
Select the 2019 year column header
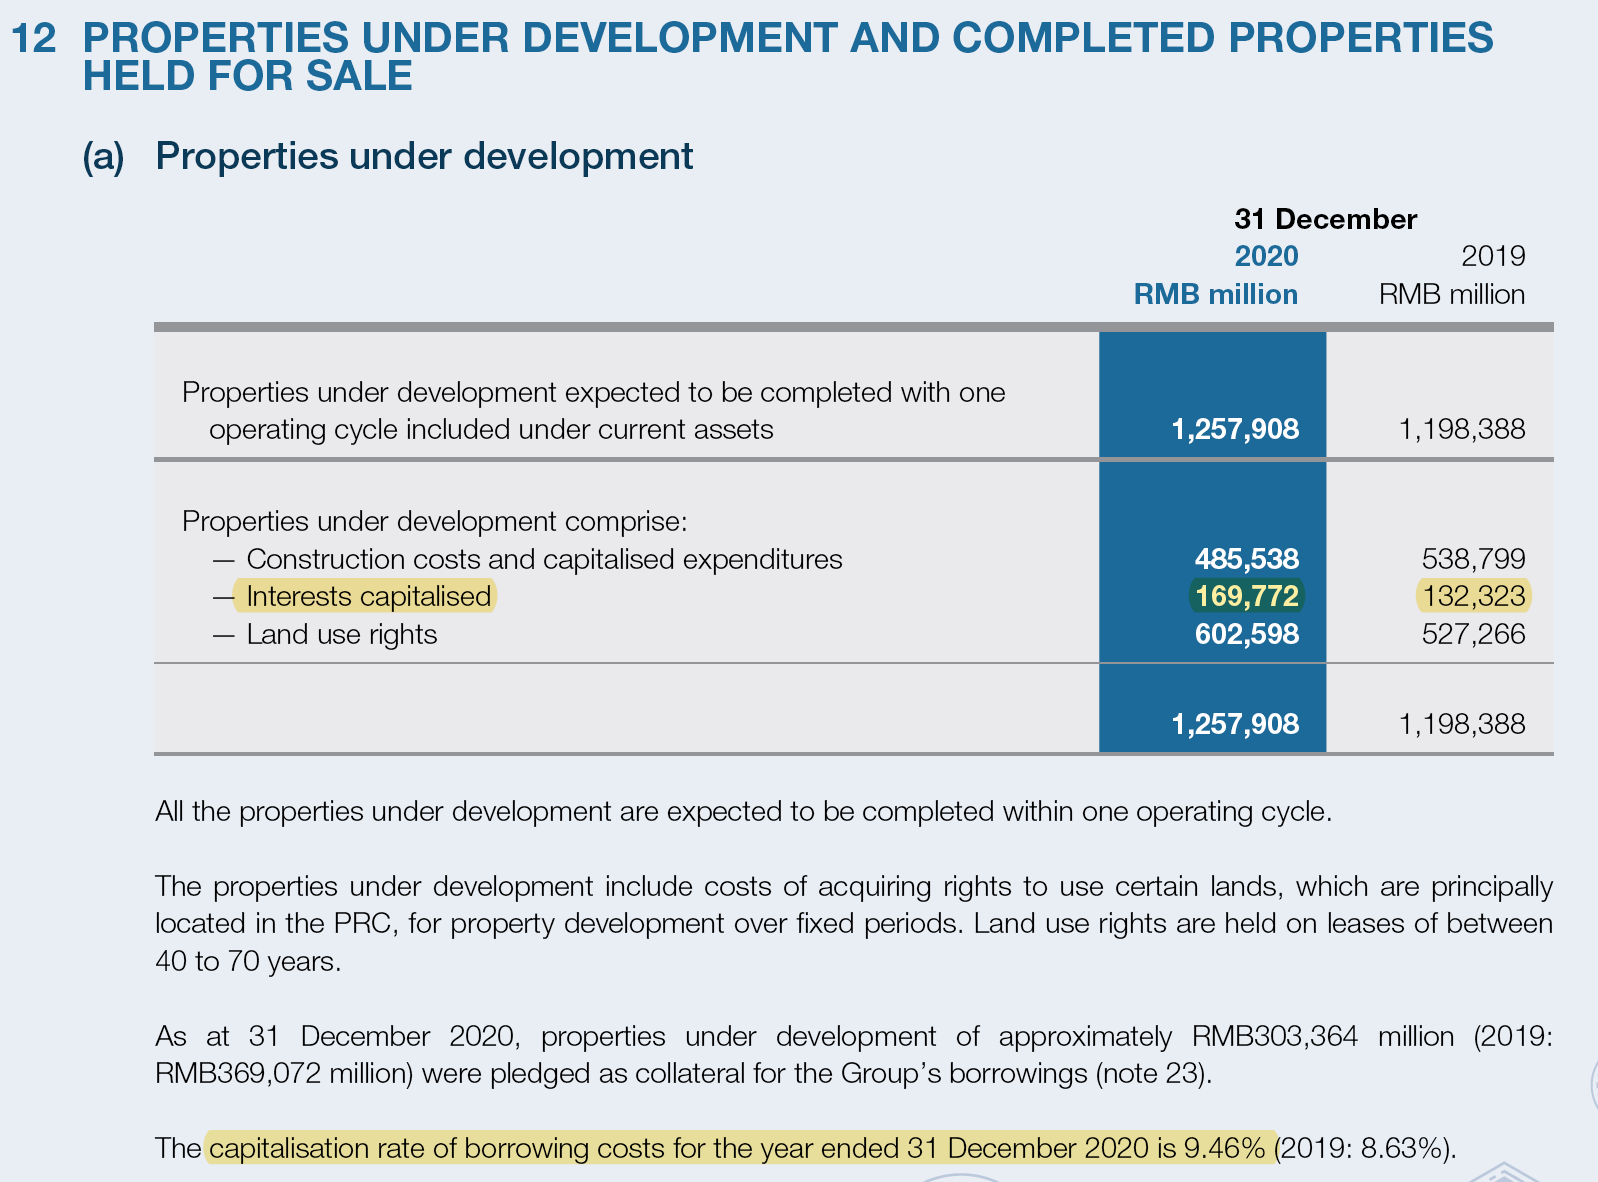pos(1493,256)
